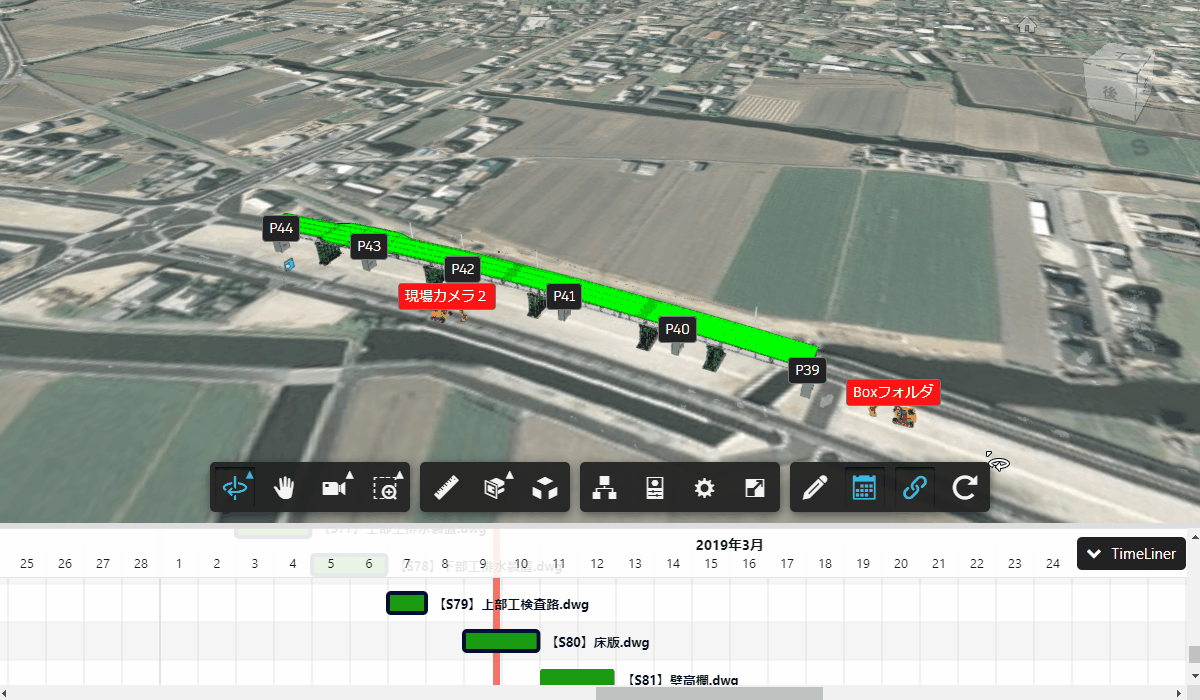Open the section analysis tool dropdown
1200x700 pixels.
(x=496, y=487)
